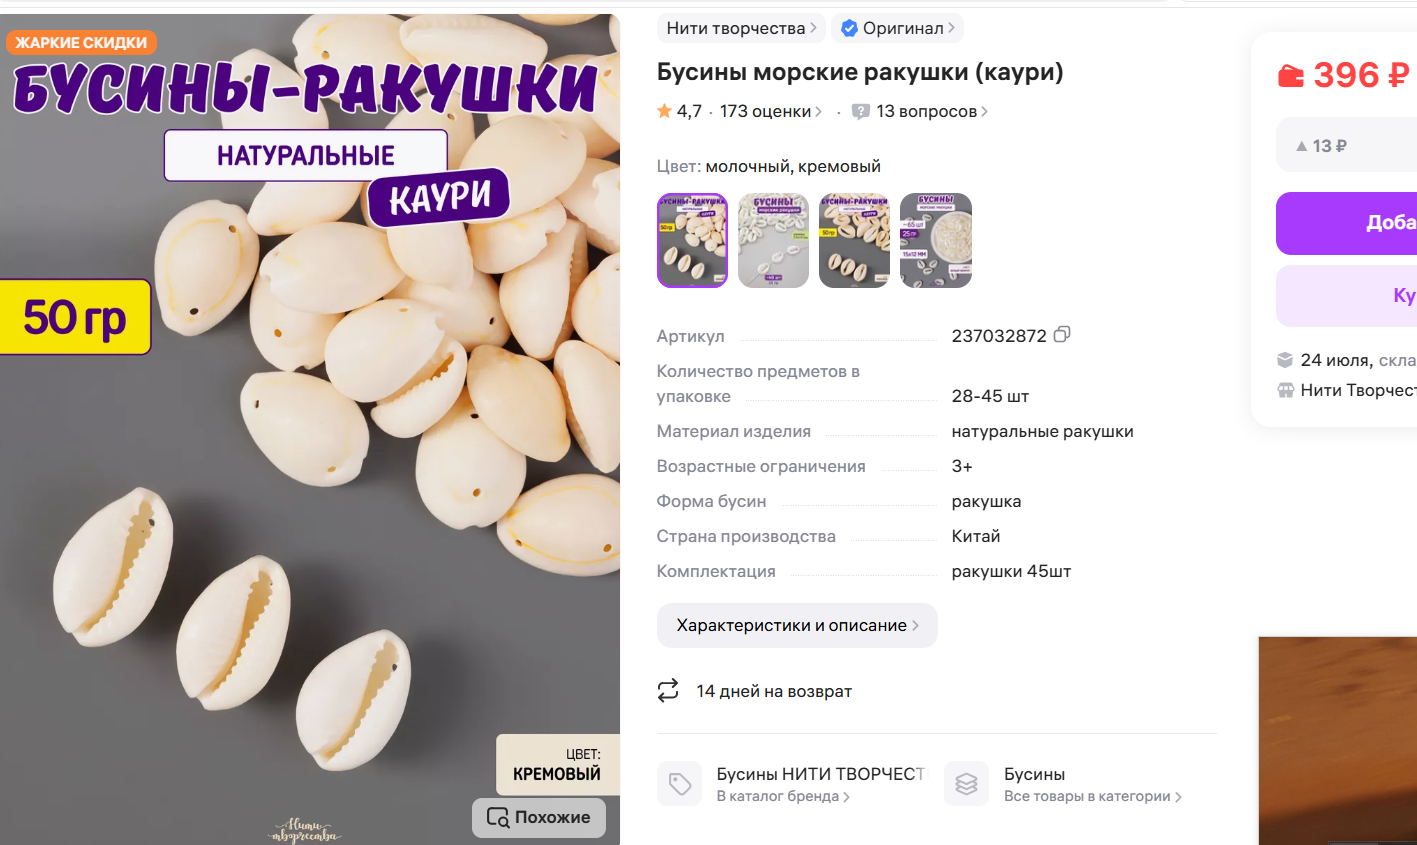Open the 173 оценки reviews chevron link
The width and height of the screenshot is (1417, 845).
coord(771,111)
